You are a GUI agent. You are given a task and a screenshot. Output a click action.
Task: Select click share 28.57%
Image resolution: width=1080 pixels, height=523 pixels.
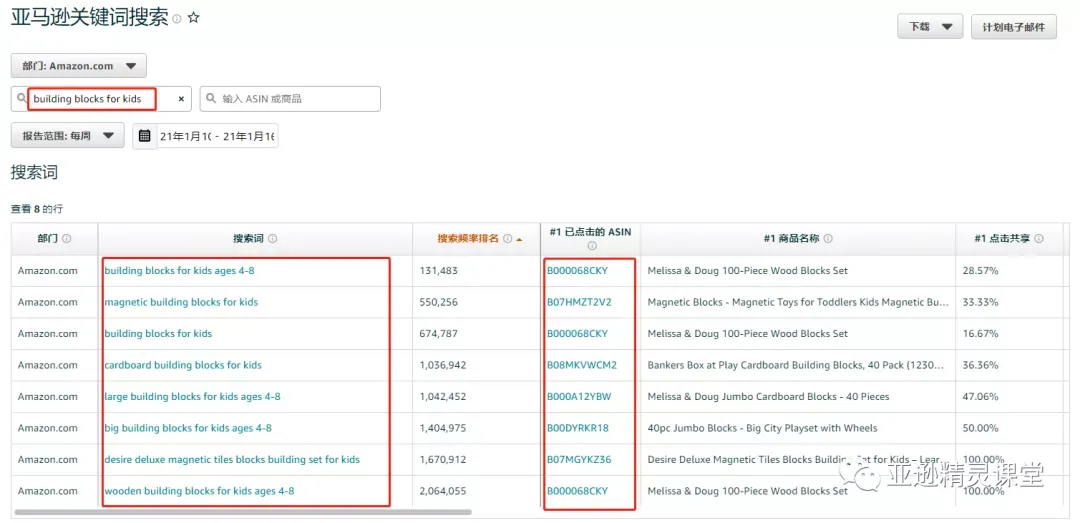point(981,271)
